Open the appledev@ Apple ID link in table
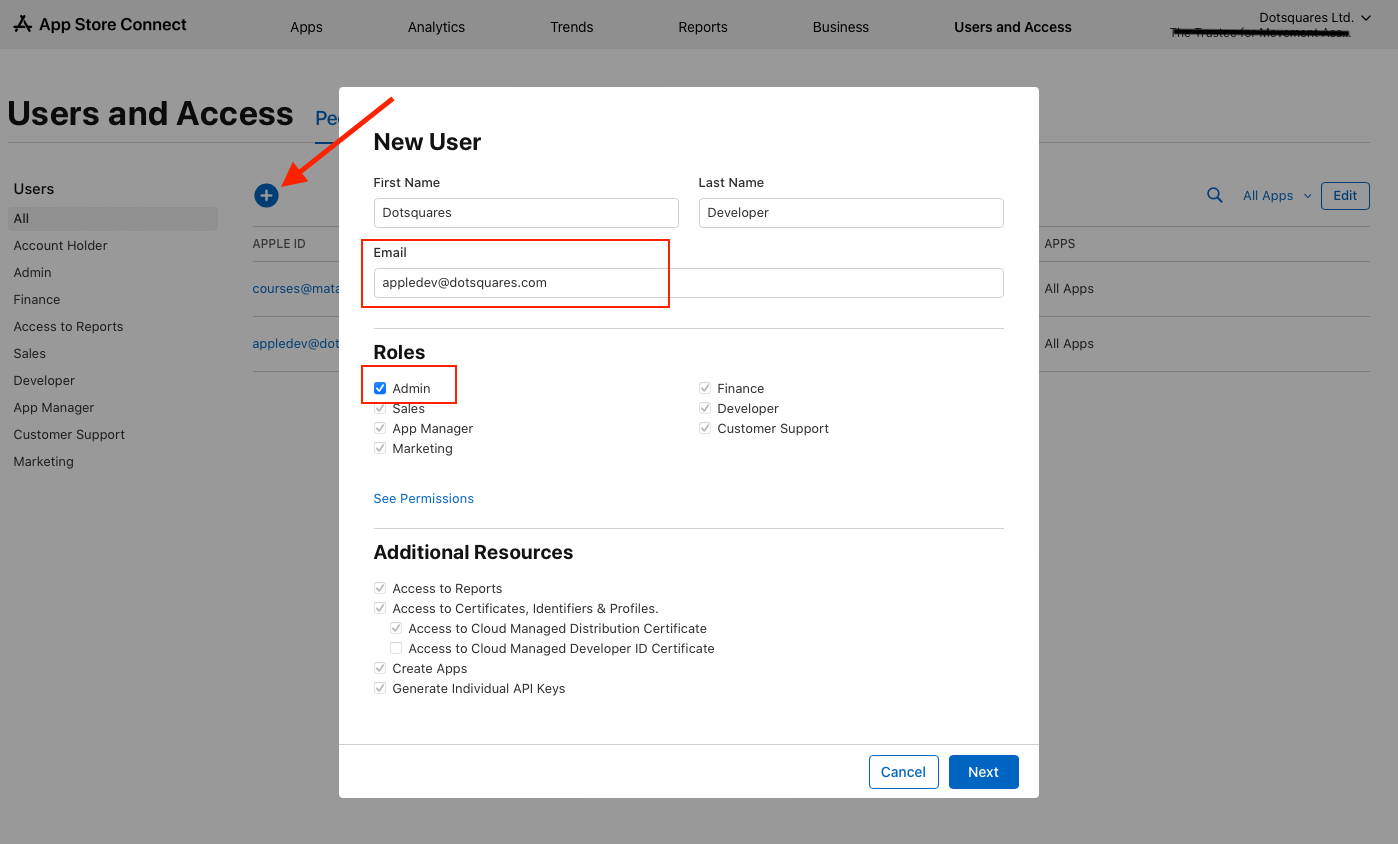 point(296,343)
